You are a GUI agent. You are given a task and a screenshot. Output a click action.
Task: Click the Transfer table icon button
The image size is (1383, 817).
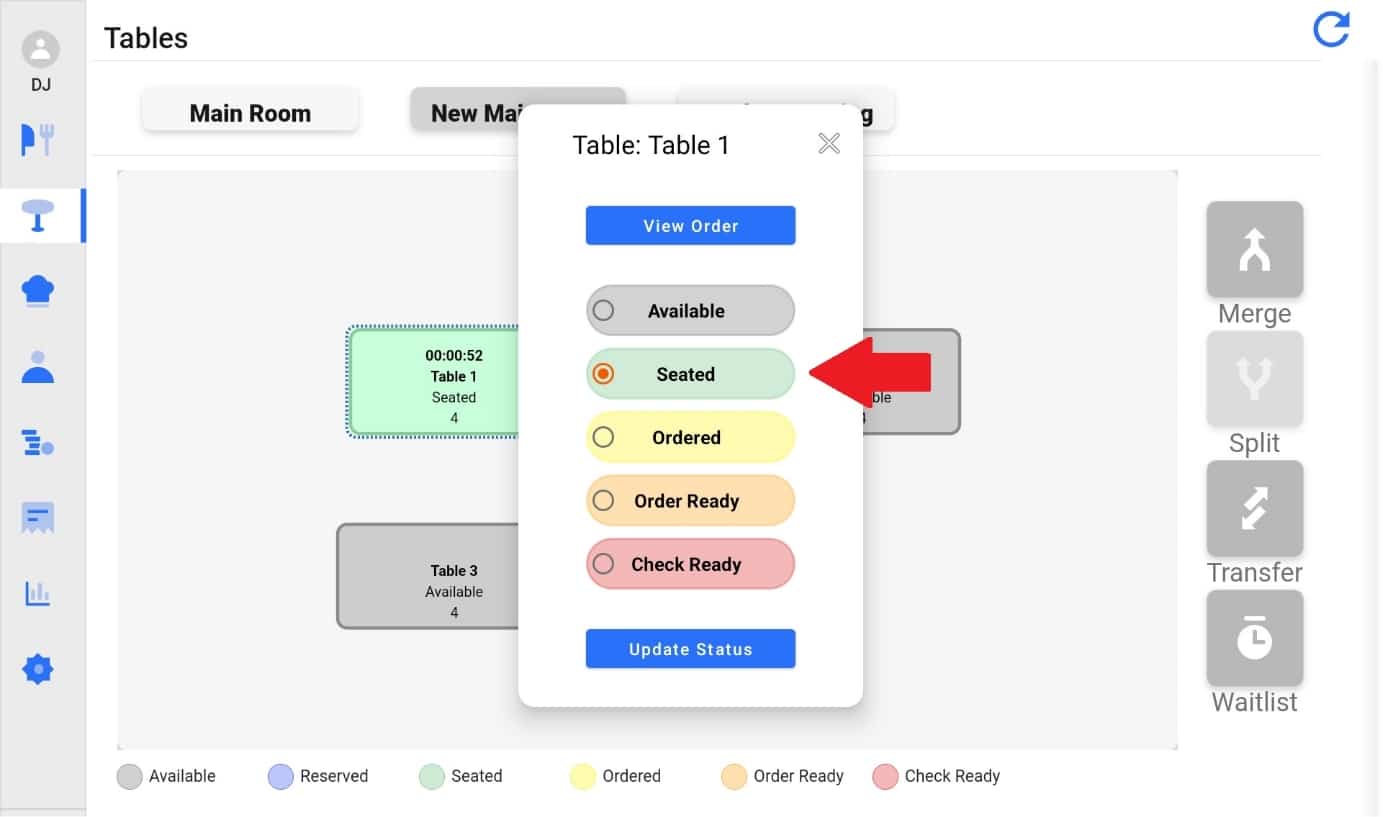point(1254,508)
